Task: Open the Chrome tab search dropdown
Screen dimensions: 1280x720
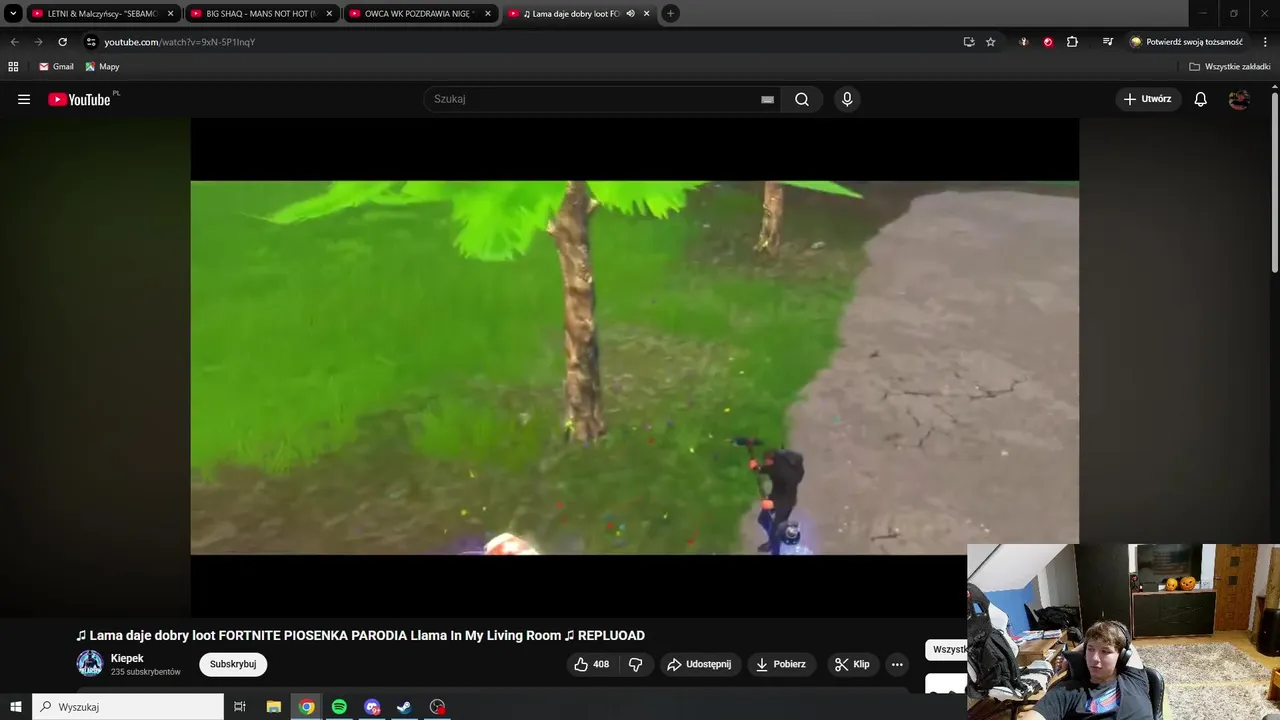Action: coord(13,14)
